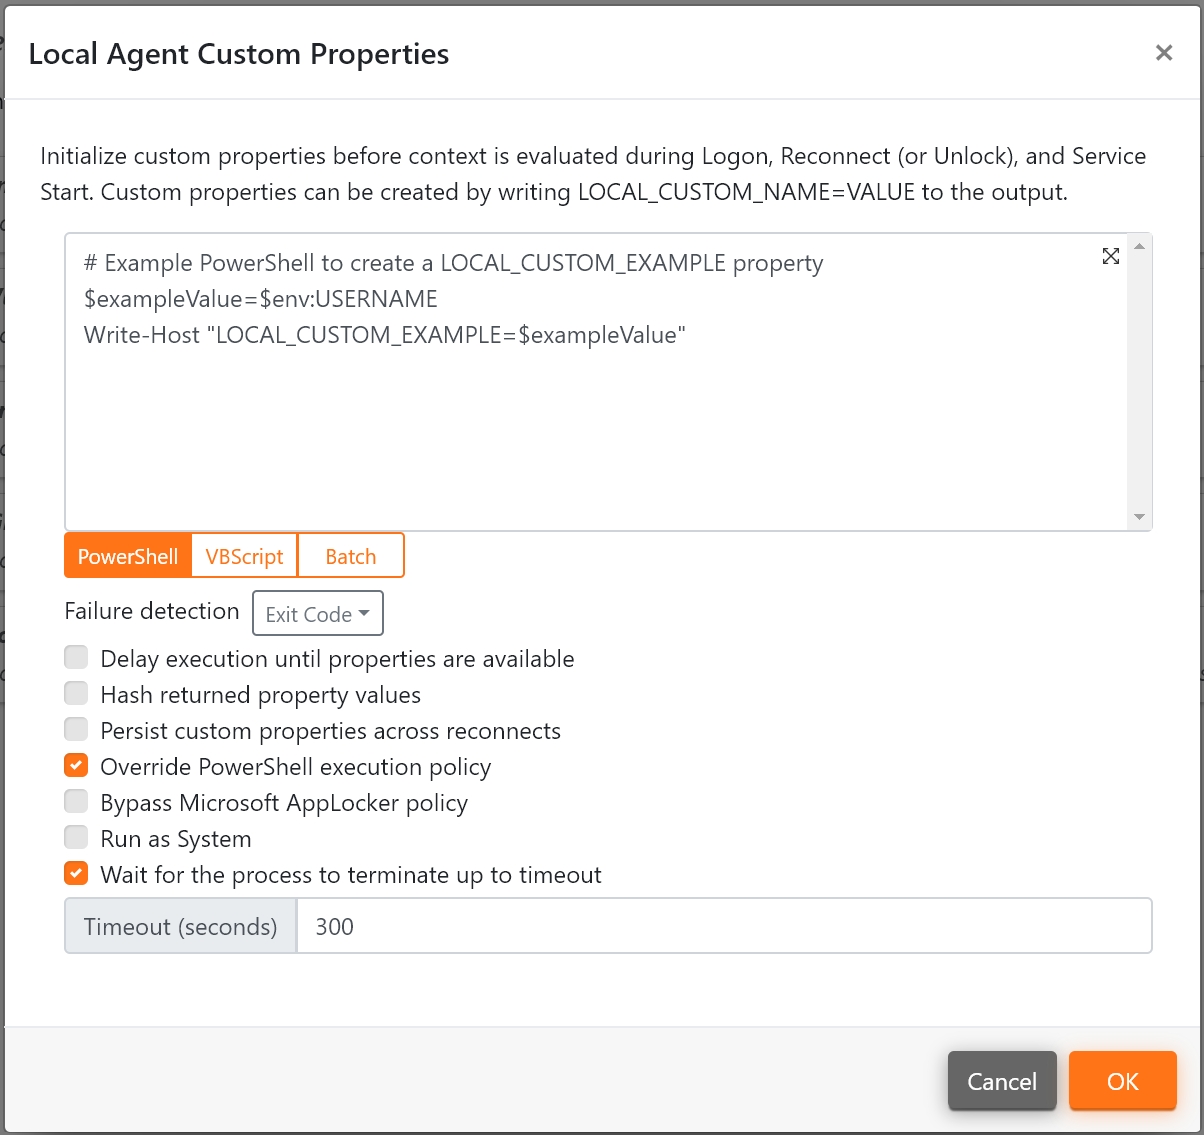Open the Exit Code failure detection dropdown
This screenshot has width=1204, height=1135.
click(317, 613)
